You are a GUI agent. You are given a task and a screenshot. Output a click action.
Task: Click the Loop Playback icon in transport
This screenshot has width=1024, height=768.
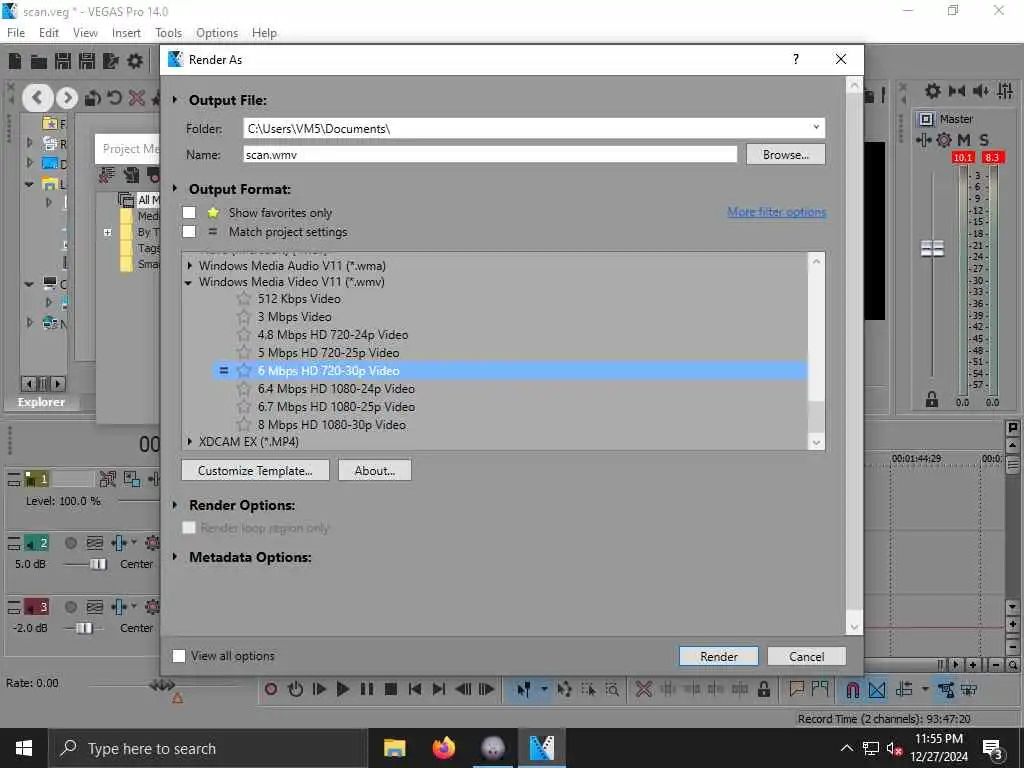[295, 689]
